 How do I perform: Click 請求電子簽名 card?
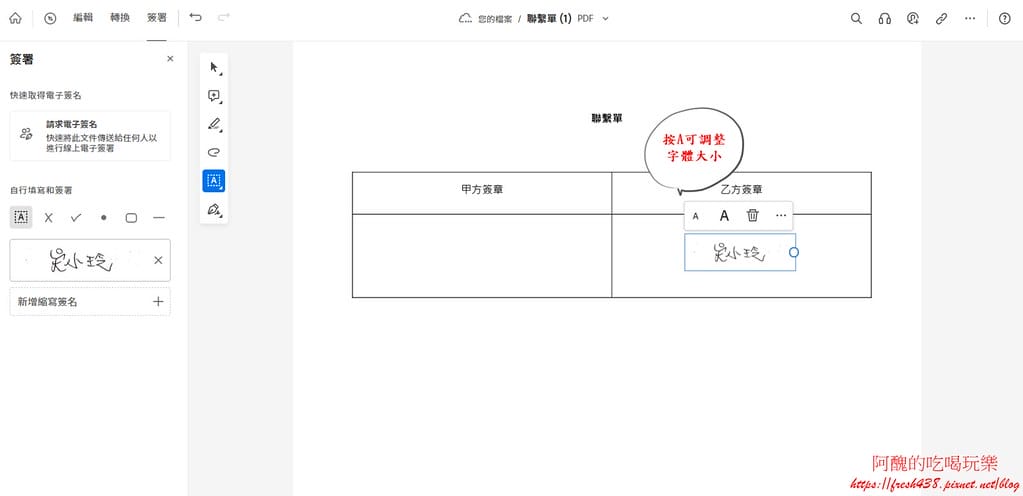click(90, 136)
